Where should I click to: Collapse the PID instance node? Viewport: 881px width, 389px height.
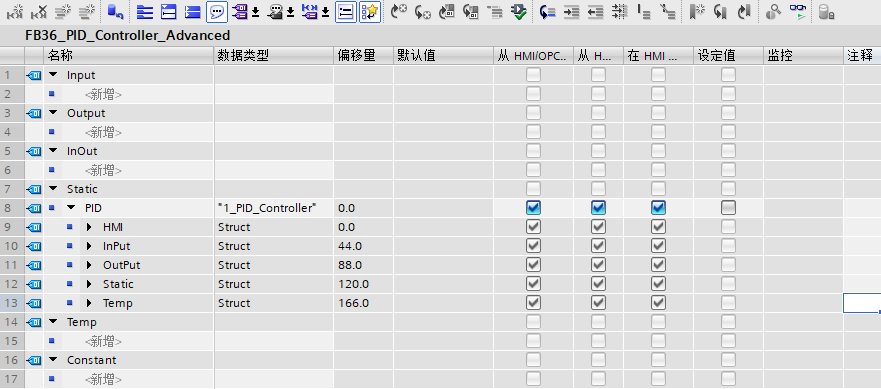71,208
